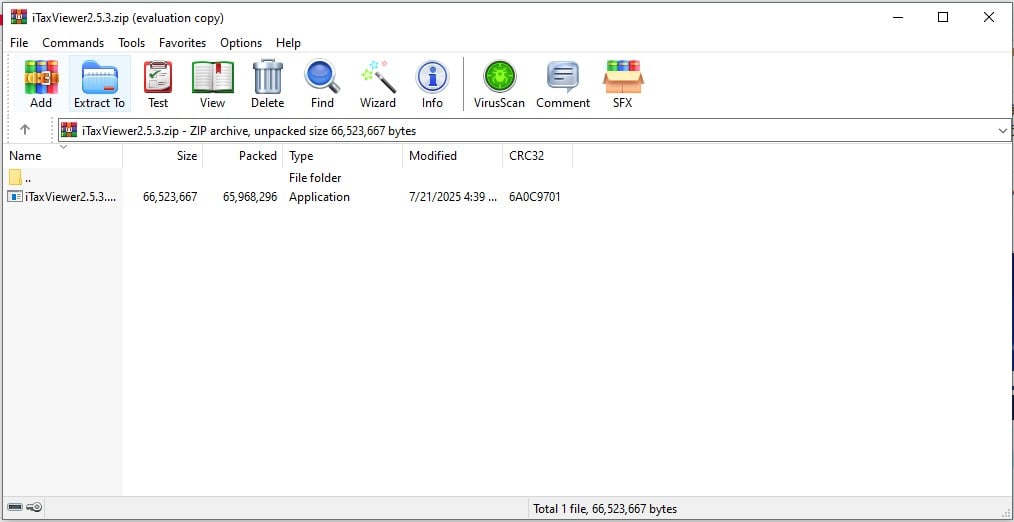Click the archive icon in the address bar
This screenshot has height=522, width=1014.
pos(69,130)
